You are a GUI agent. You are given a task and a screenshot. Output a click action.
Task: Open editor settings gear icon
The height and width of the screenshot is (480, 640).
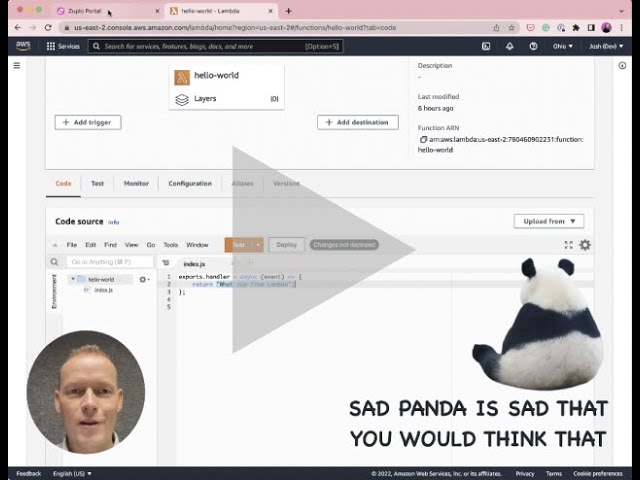tap(585, 245)
